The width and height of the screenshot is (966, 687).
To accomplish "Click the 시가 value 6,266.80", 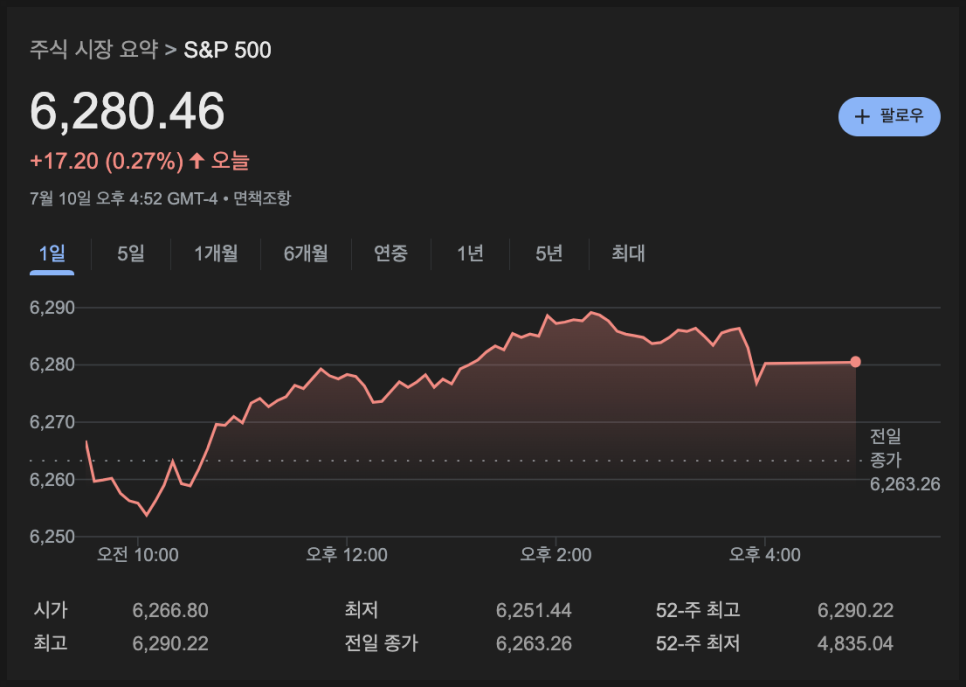I will (x=170, y=611).
